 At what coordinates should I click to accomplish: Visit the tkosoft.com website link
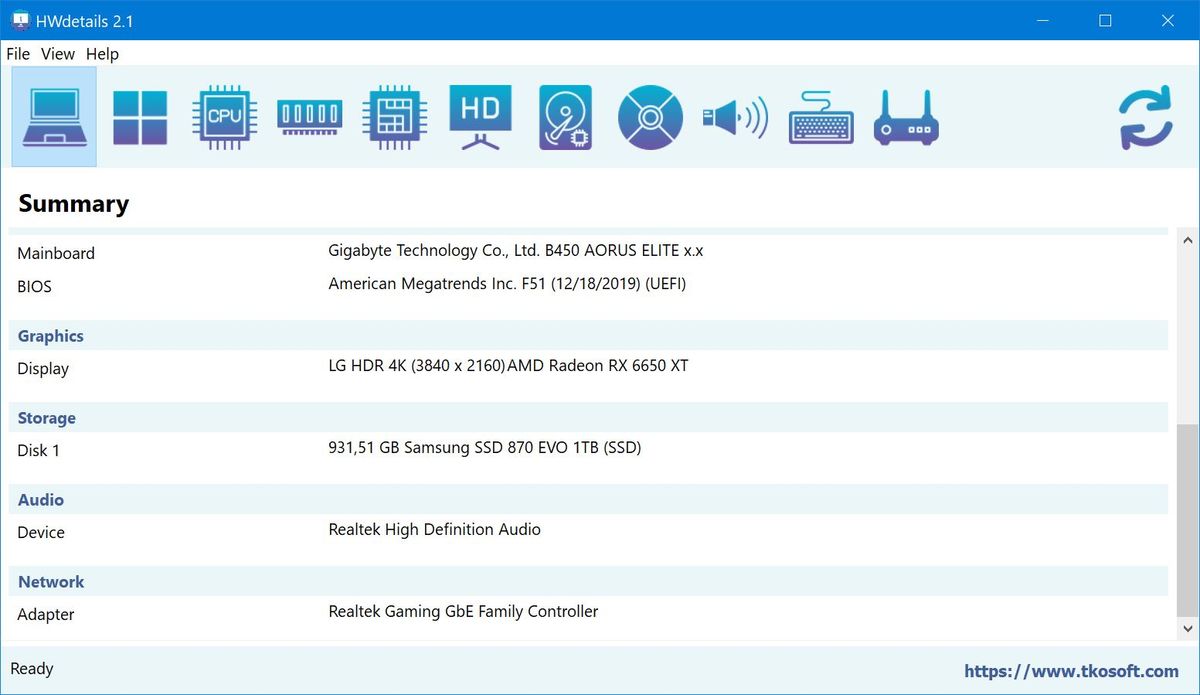click(1072, 671)
